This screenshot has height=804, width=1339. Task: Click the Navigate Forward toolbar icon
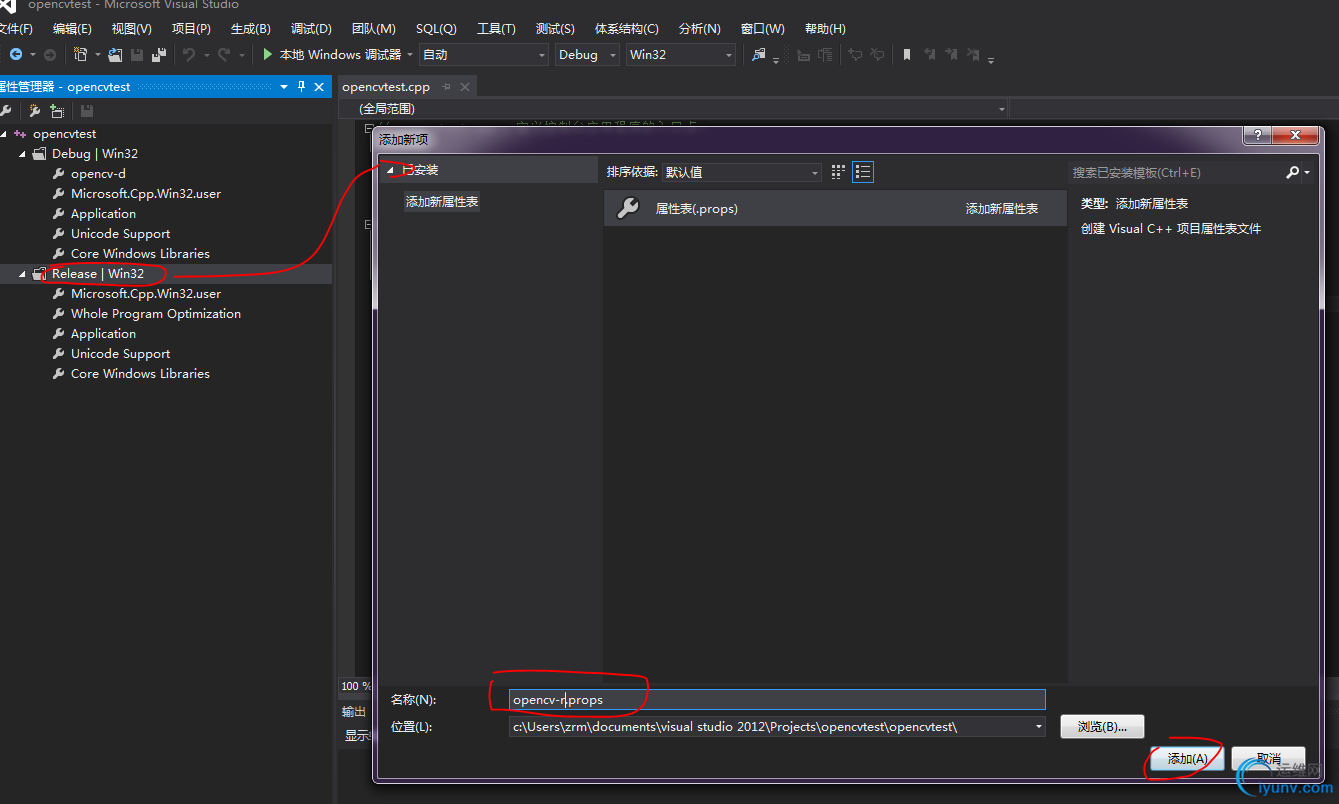coord(49,55)
